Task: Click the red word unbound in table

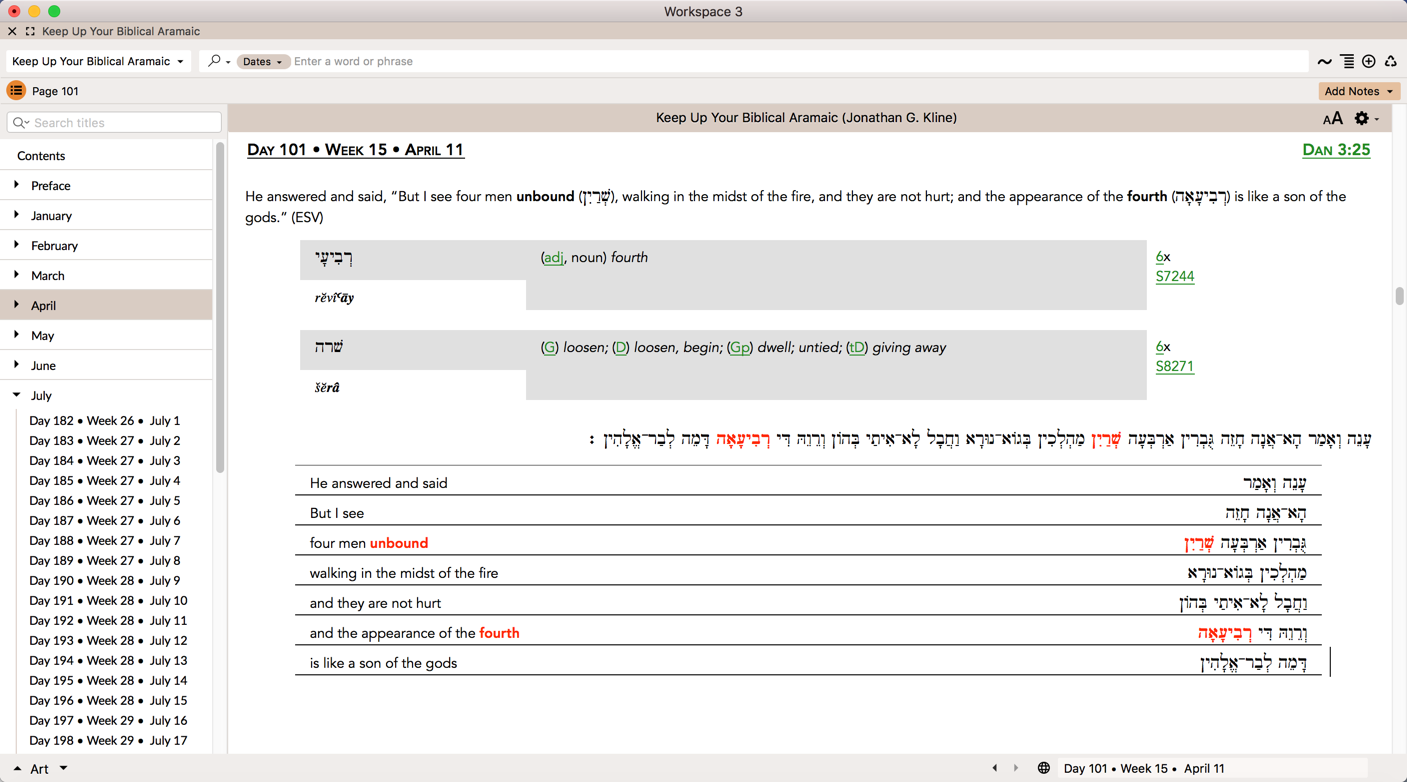Action: [399, 543]
